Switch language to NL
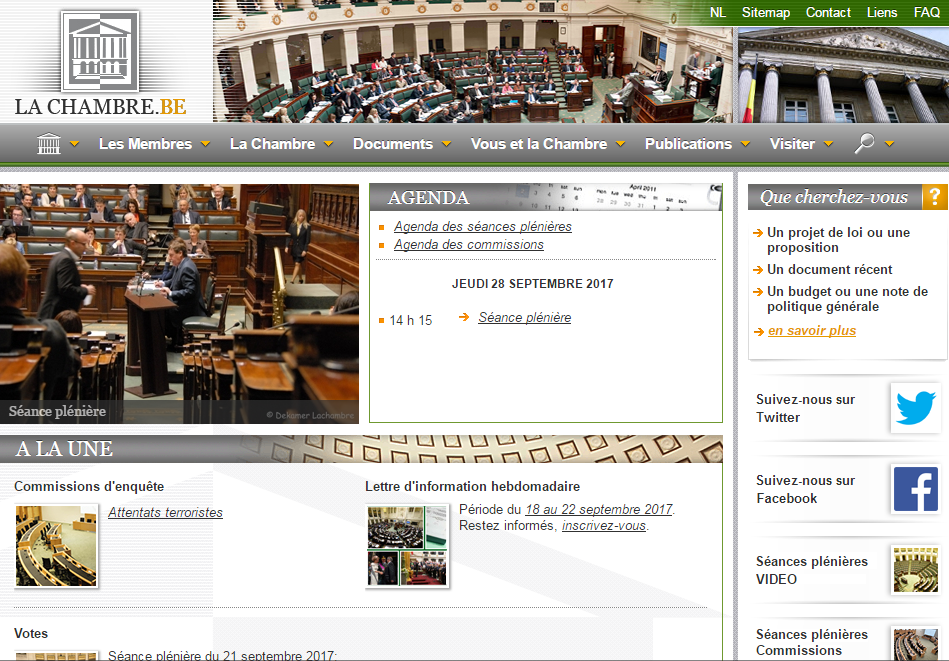The height and width of the screenshot is (661, 949). [717, 13]
